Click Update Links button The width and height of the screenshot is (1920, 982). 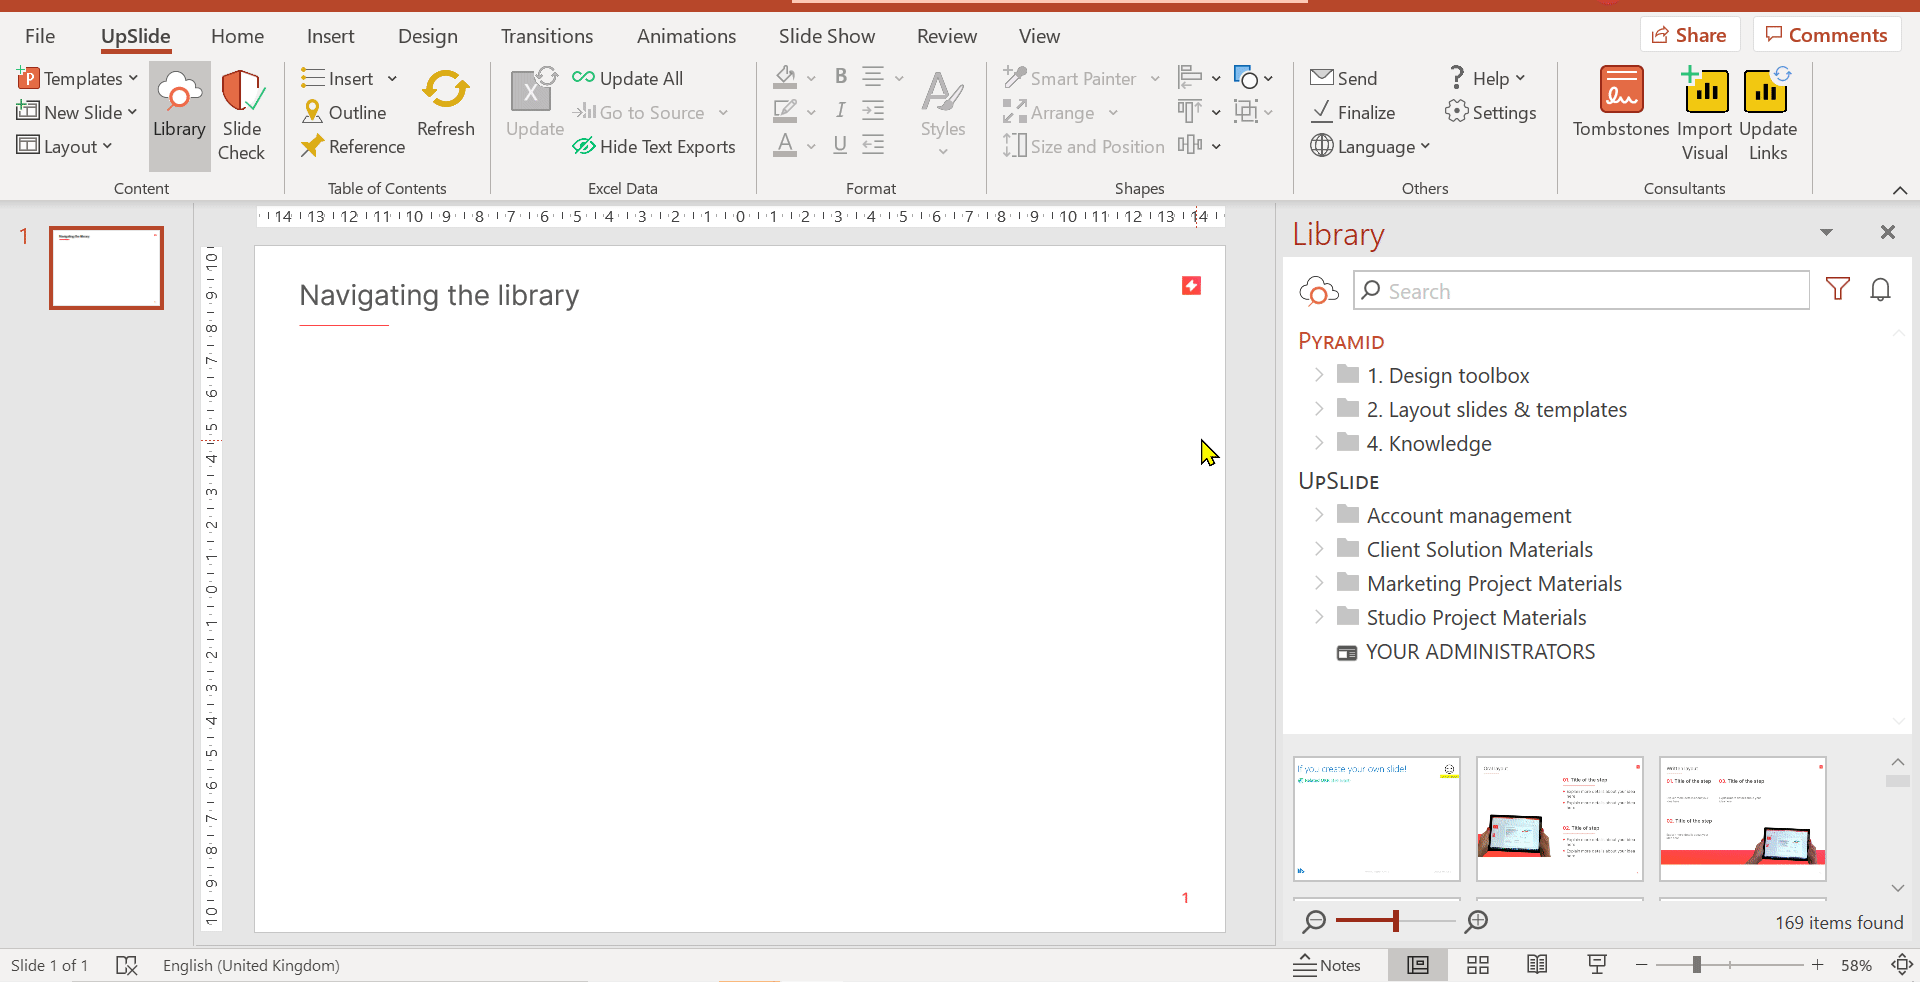point(1767,114)
